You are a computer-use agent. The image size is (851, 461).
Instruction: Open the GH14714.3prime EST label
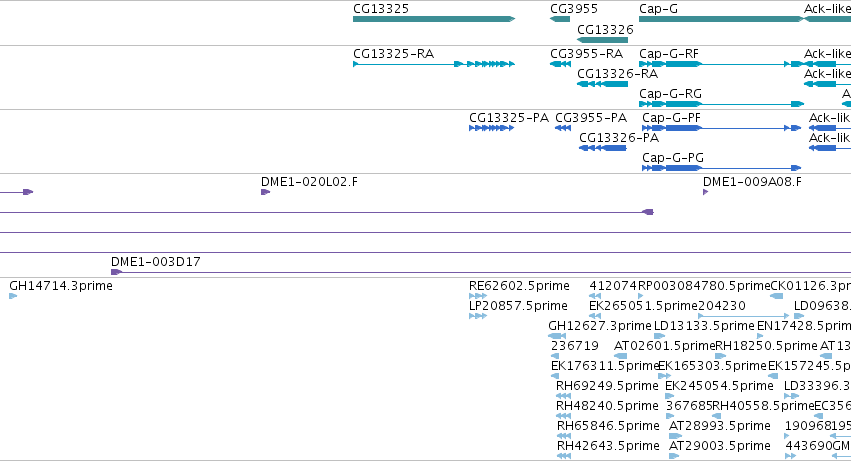(x=61, y=286)
